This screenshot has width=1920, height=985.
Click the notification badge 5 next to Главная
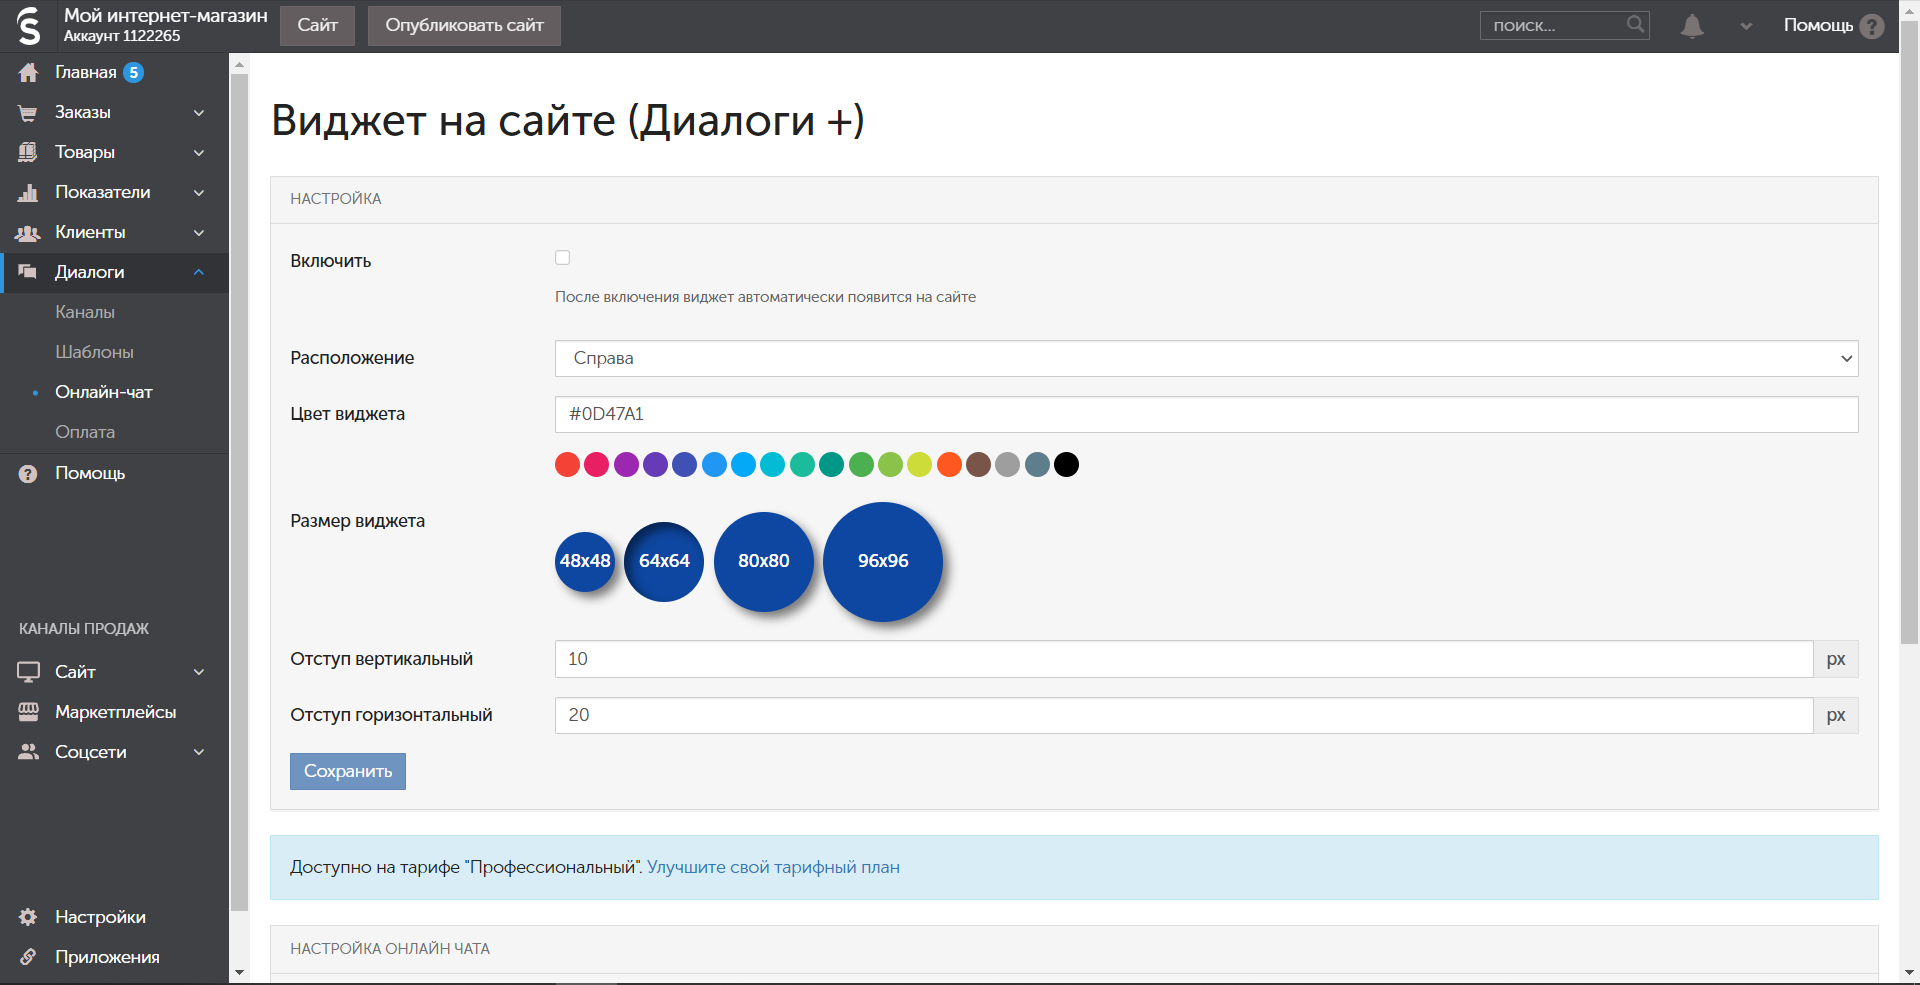(x=133, y=72)
